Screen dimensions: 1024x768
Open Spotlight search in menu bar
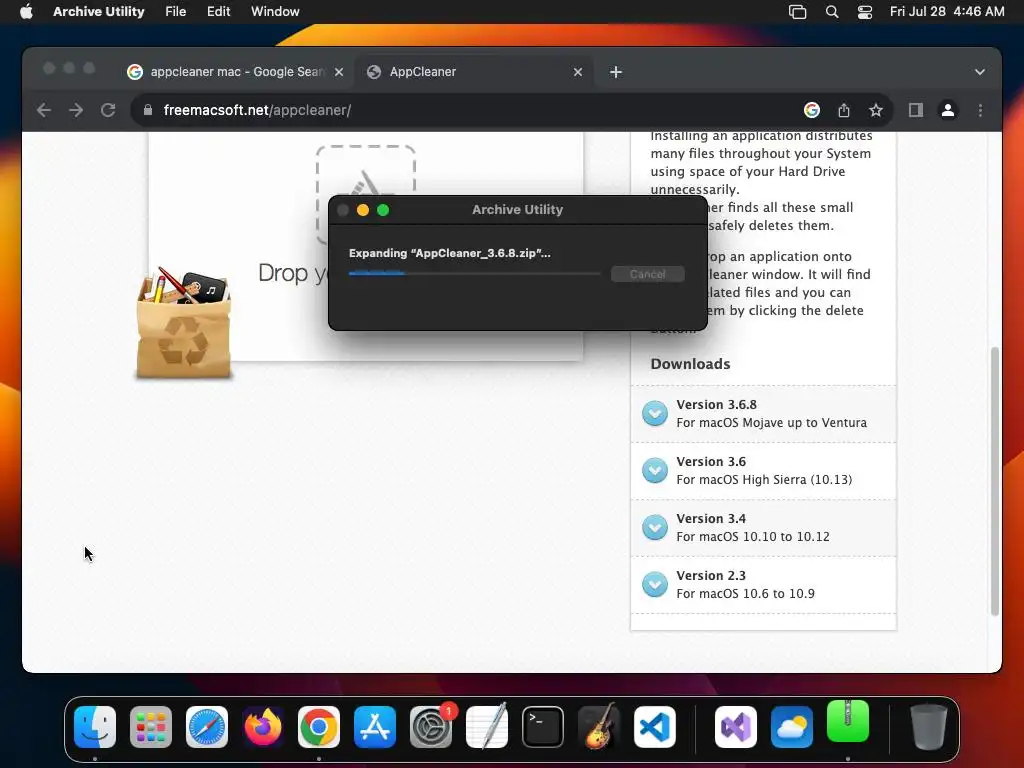tap(832, 12)
